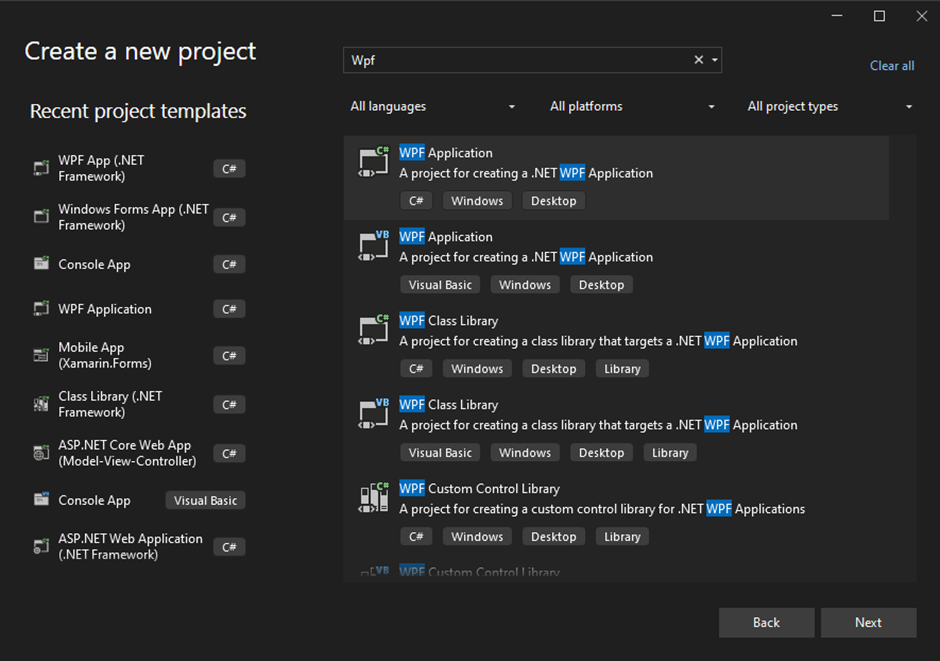Click the C# WPF Class Library icon

click(x=373, y=331)
